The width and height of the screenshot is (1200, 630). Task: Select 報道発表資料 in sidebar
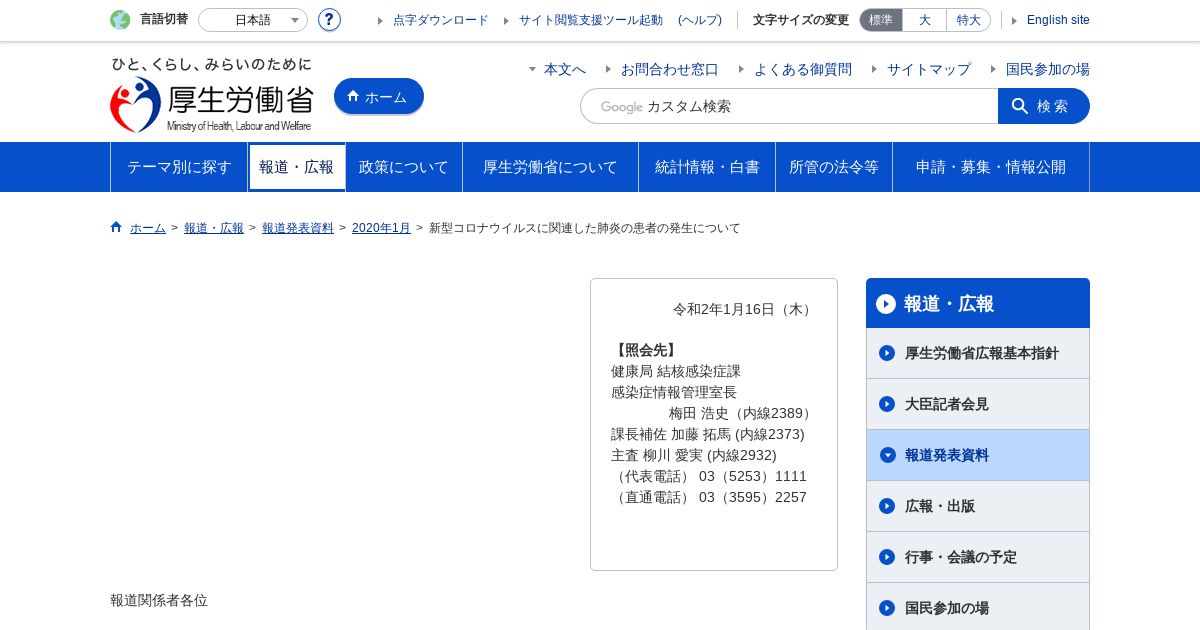[978, 455]
